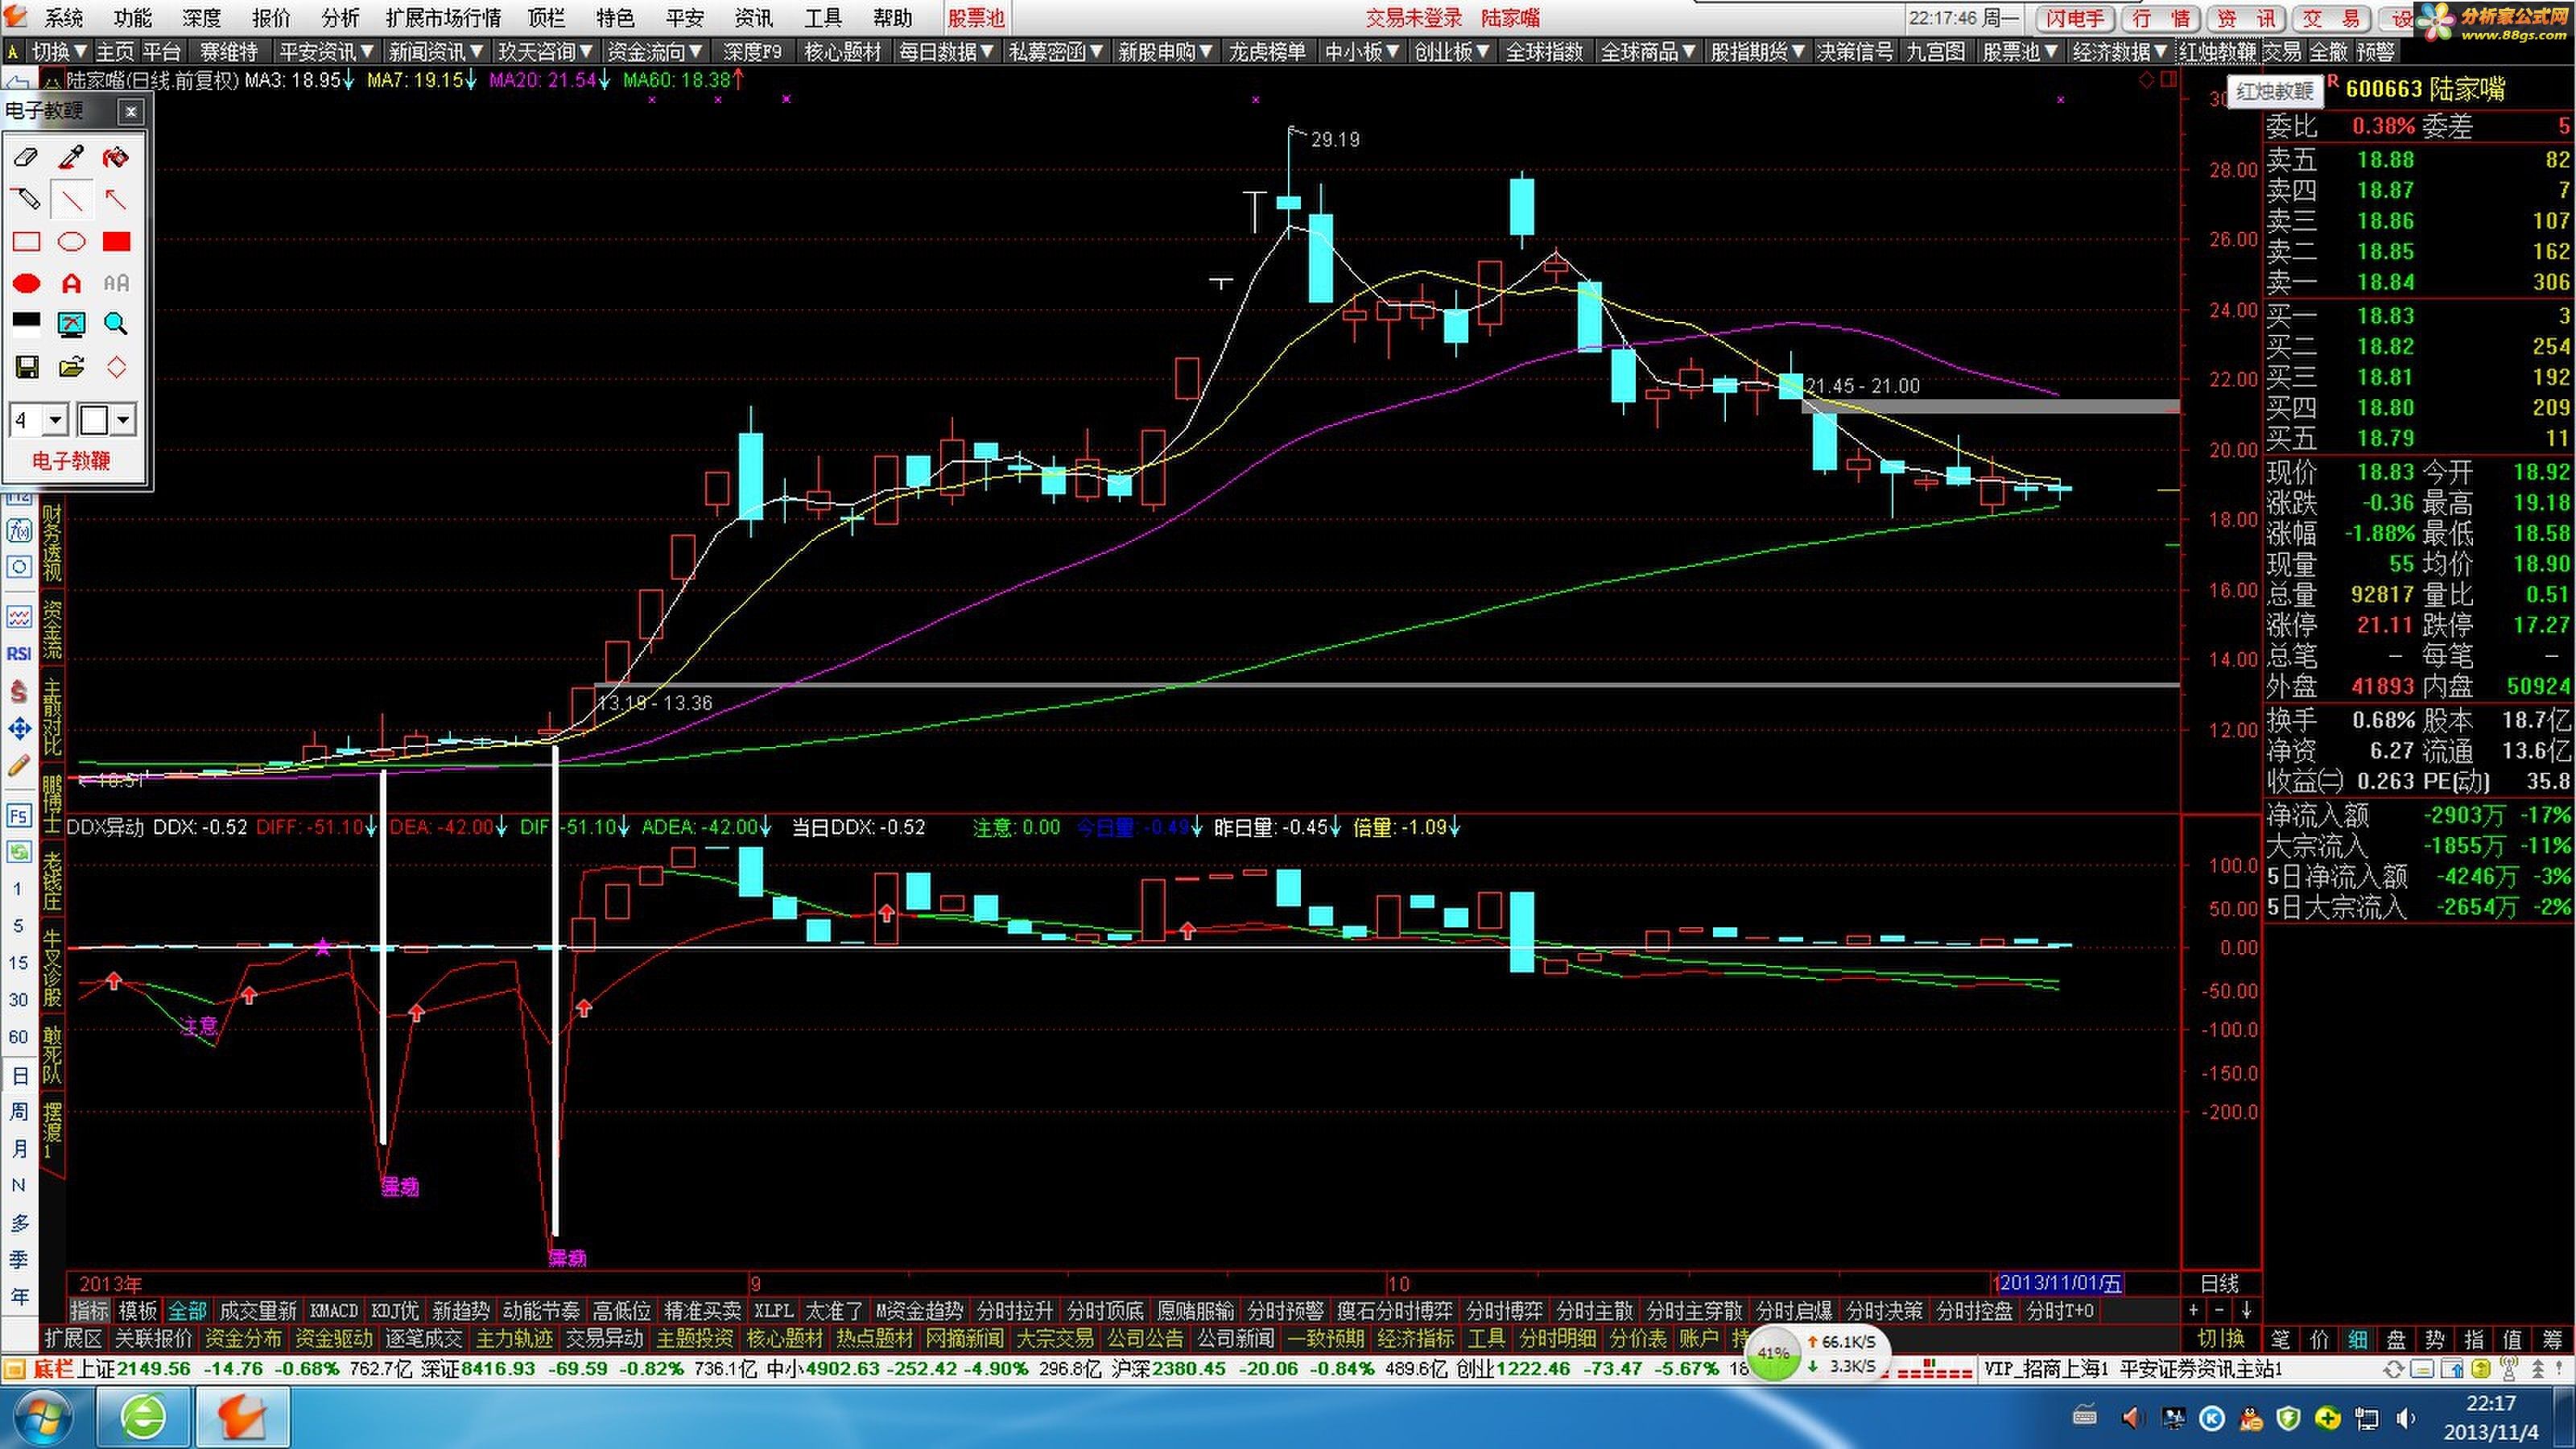Click the 闪电手 button

(2074, 18)
